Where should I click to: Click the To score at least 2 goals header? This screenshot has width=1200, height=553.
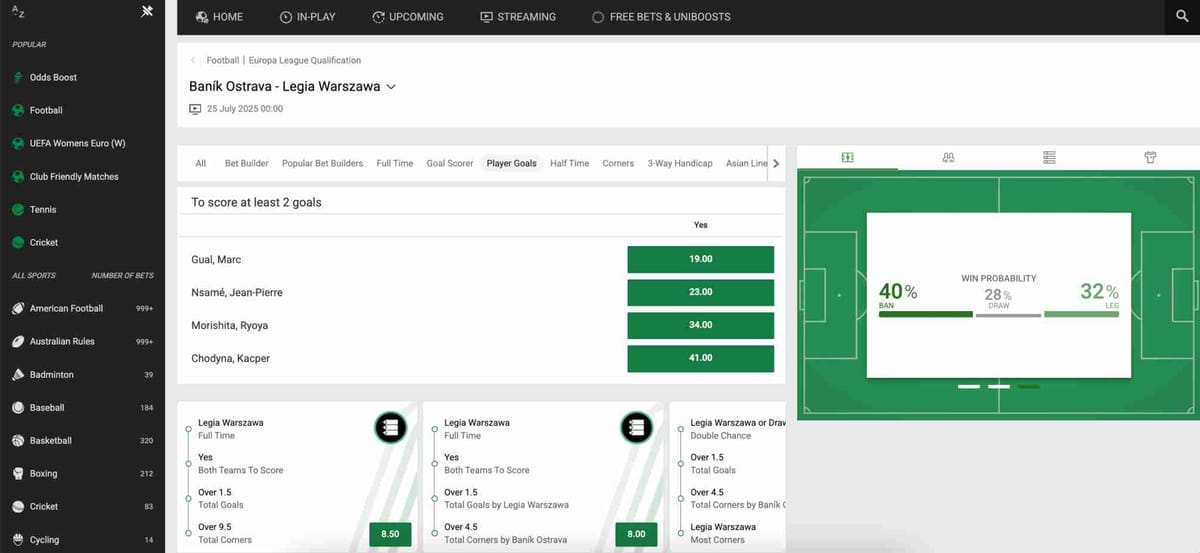click(x=256, y=202)
